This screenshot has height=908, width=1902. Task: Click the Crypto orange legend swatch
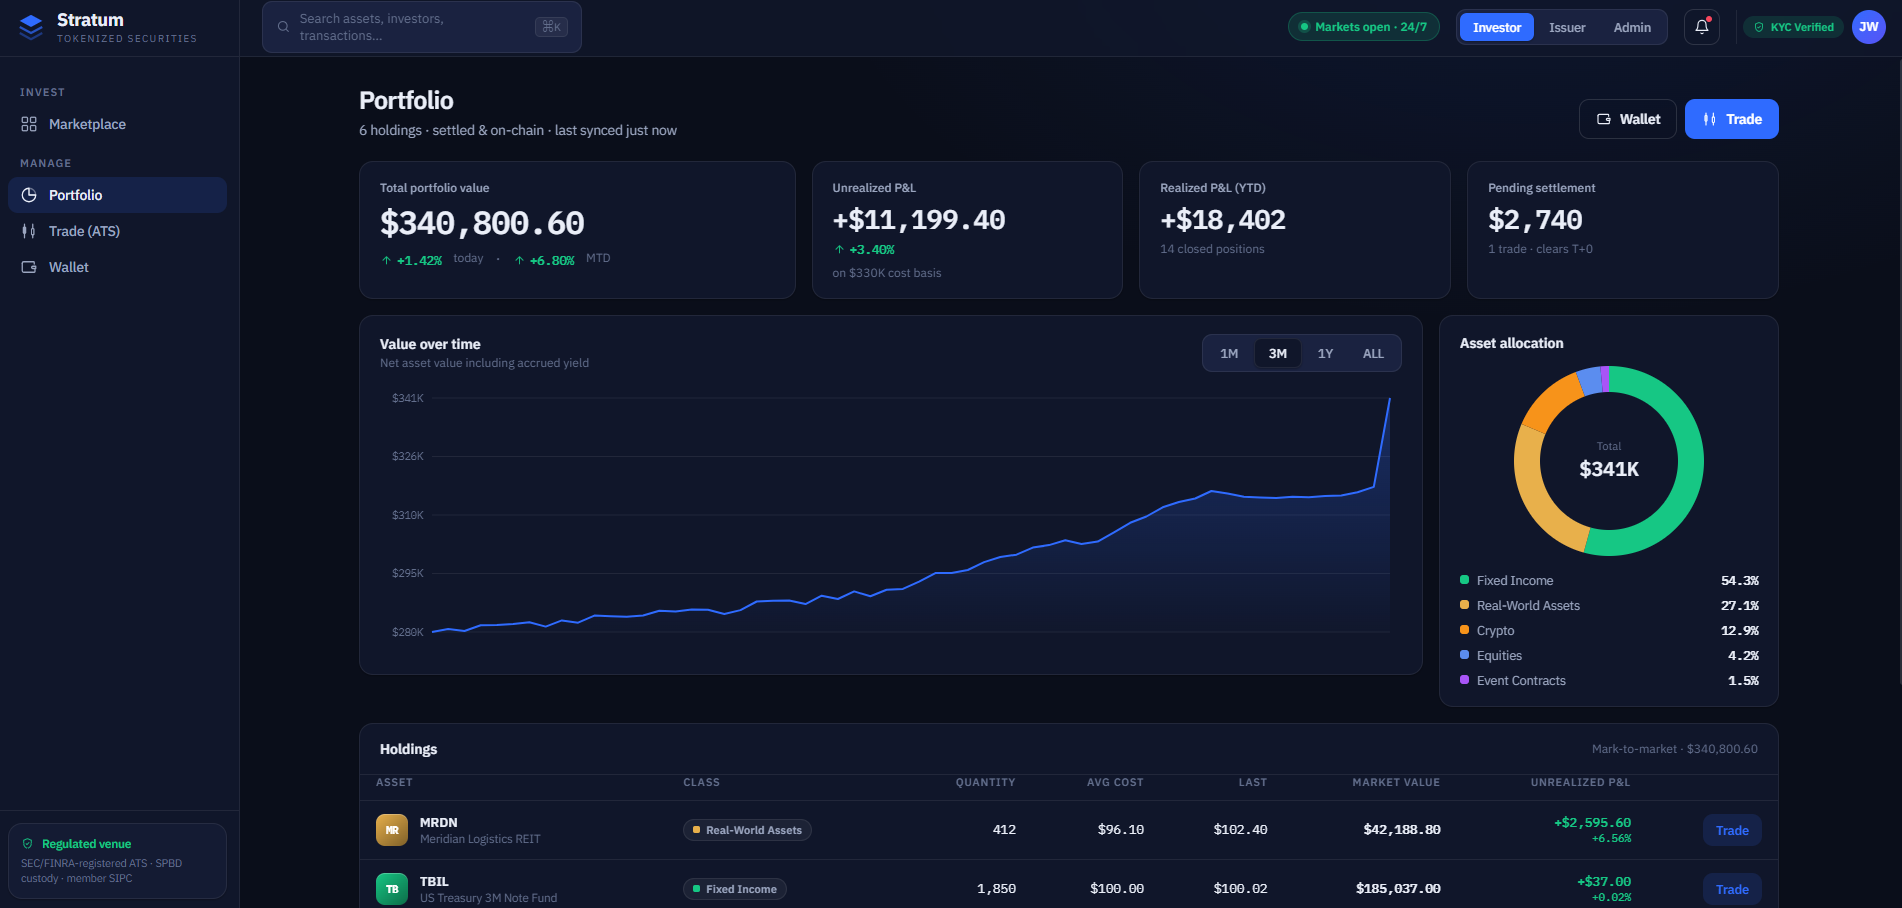[1465, 630]
